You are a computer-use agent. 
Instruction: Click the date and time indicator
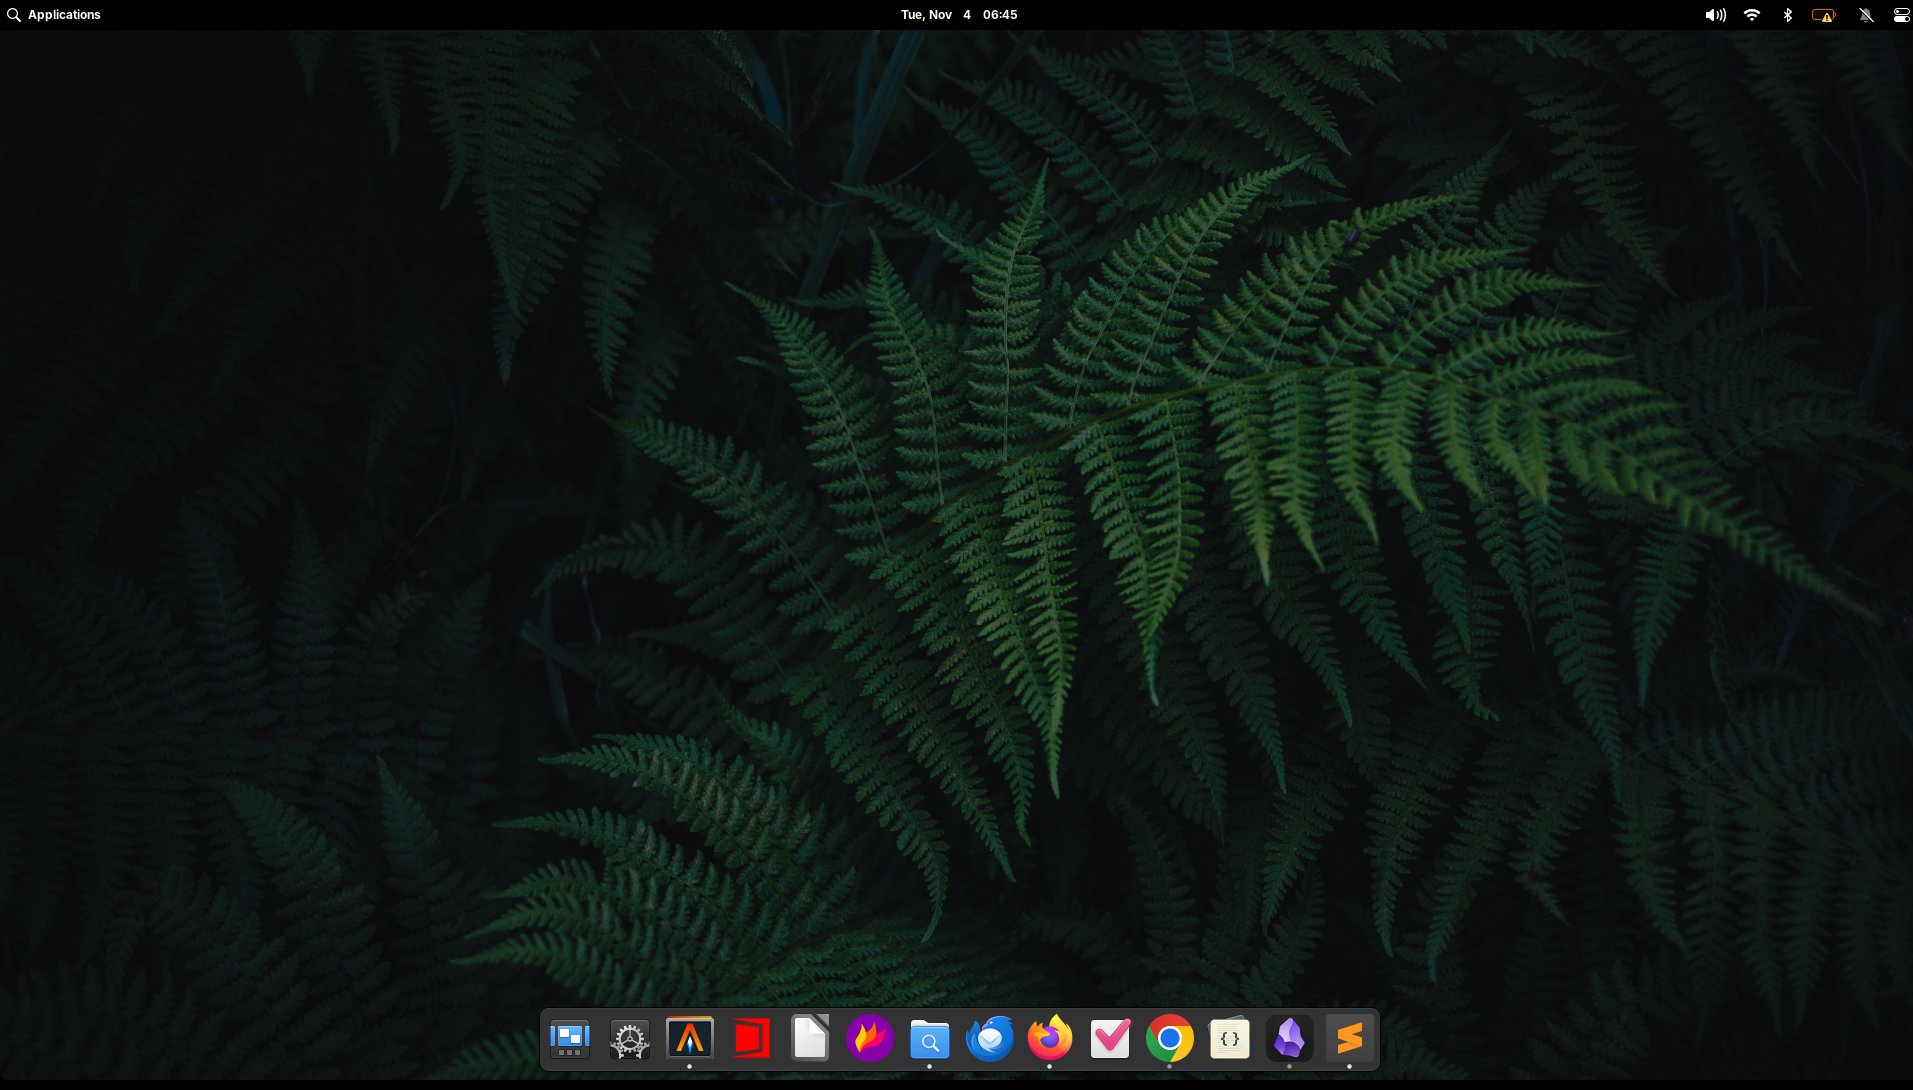(958, 15)
